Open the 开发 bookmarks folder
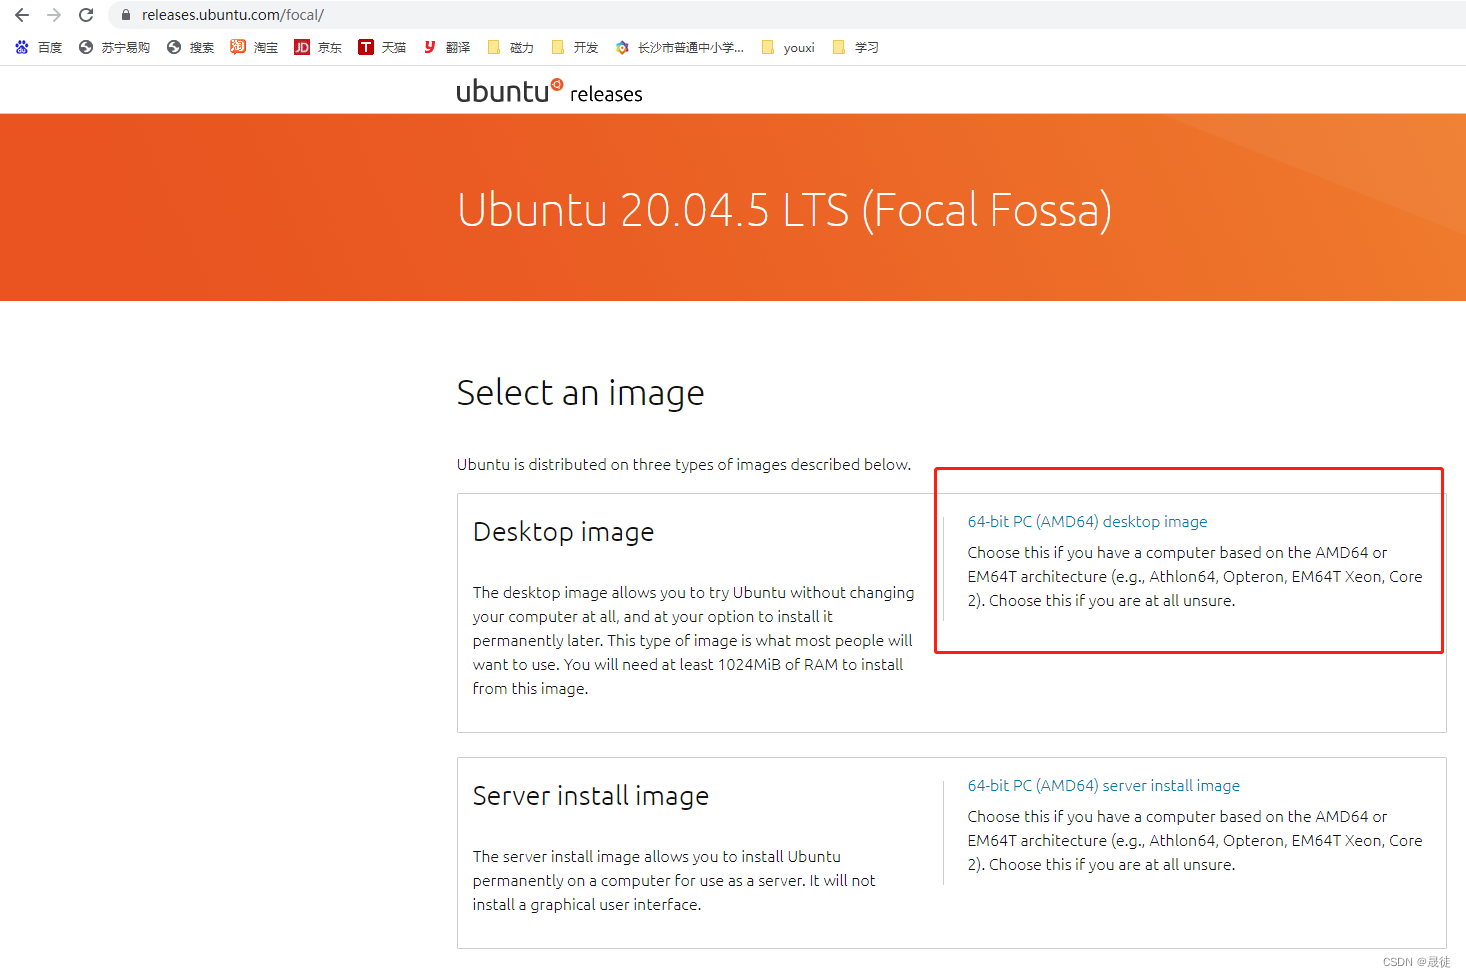The width and height of the screenshot is (1466, 977). pyautogui.click(x=574, y=47)
